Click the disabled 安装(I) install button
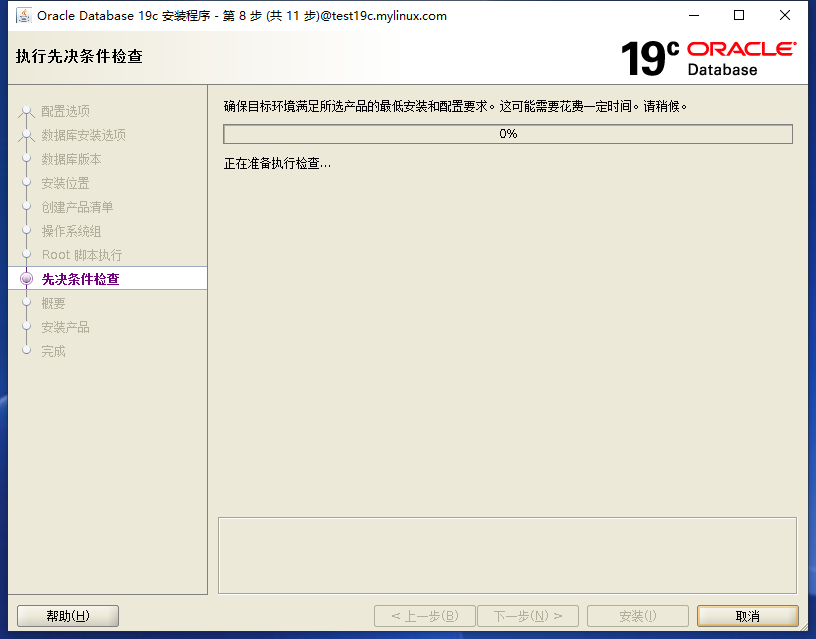 coord(638,616)
